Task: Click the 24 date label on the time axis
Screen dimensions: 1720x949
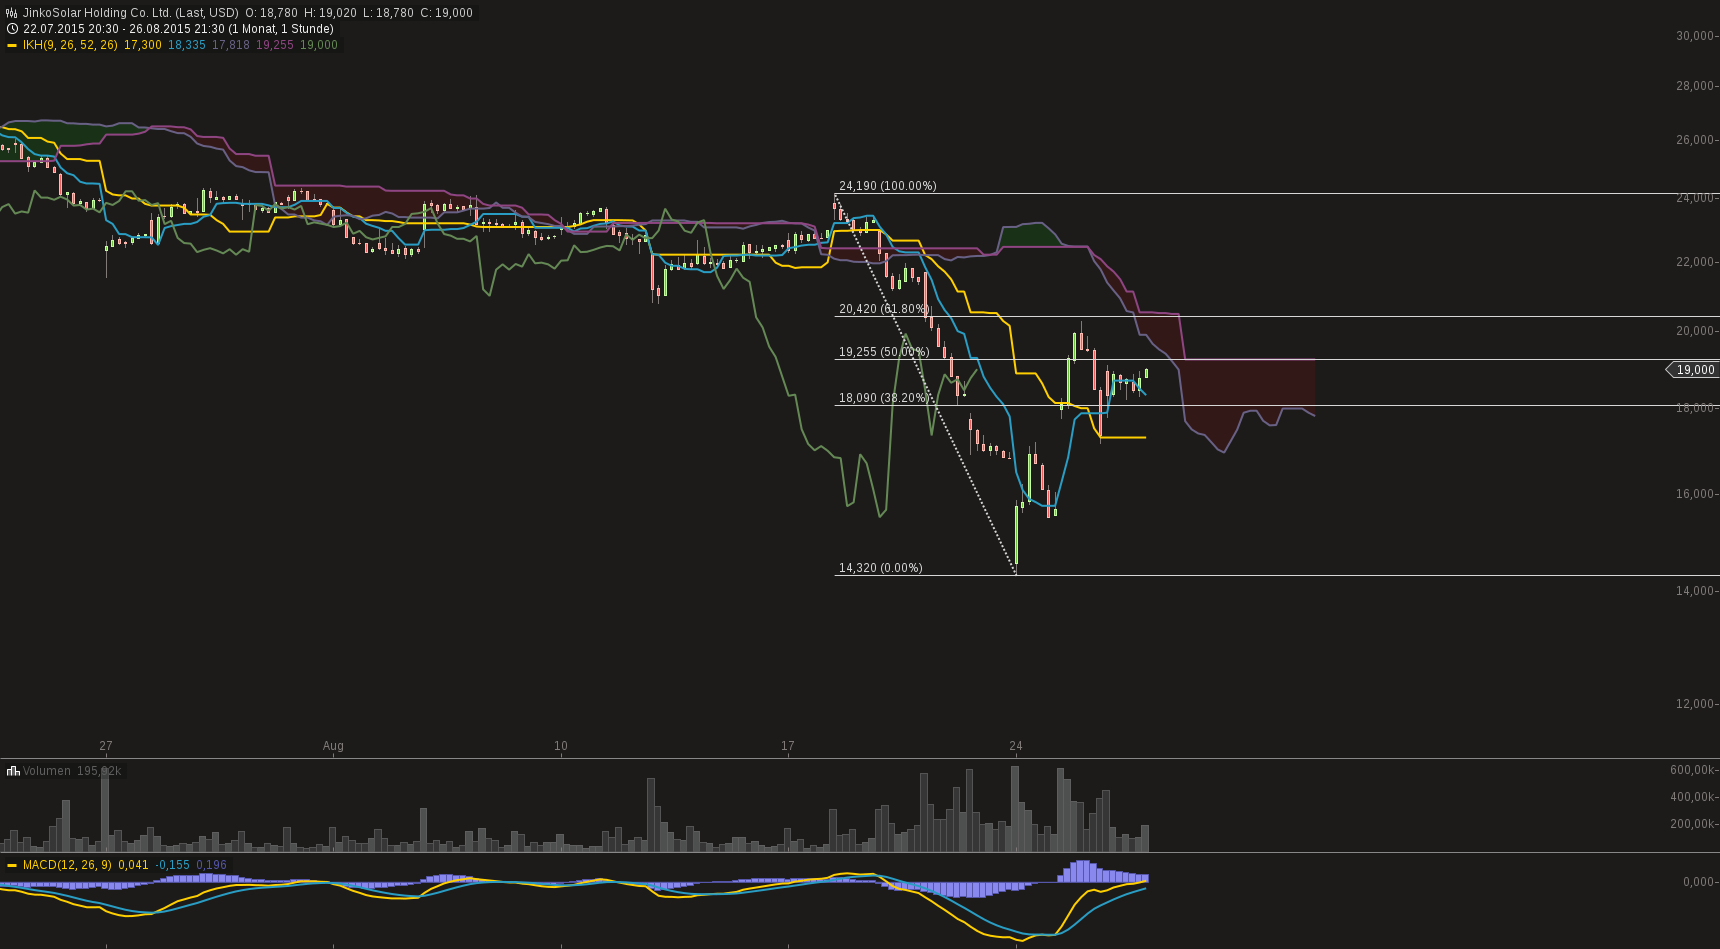Action: (x=1016, y=746)
